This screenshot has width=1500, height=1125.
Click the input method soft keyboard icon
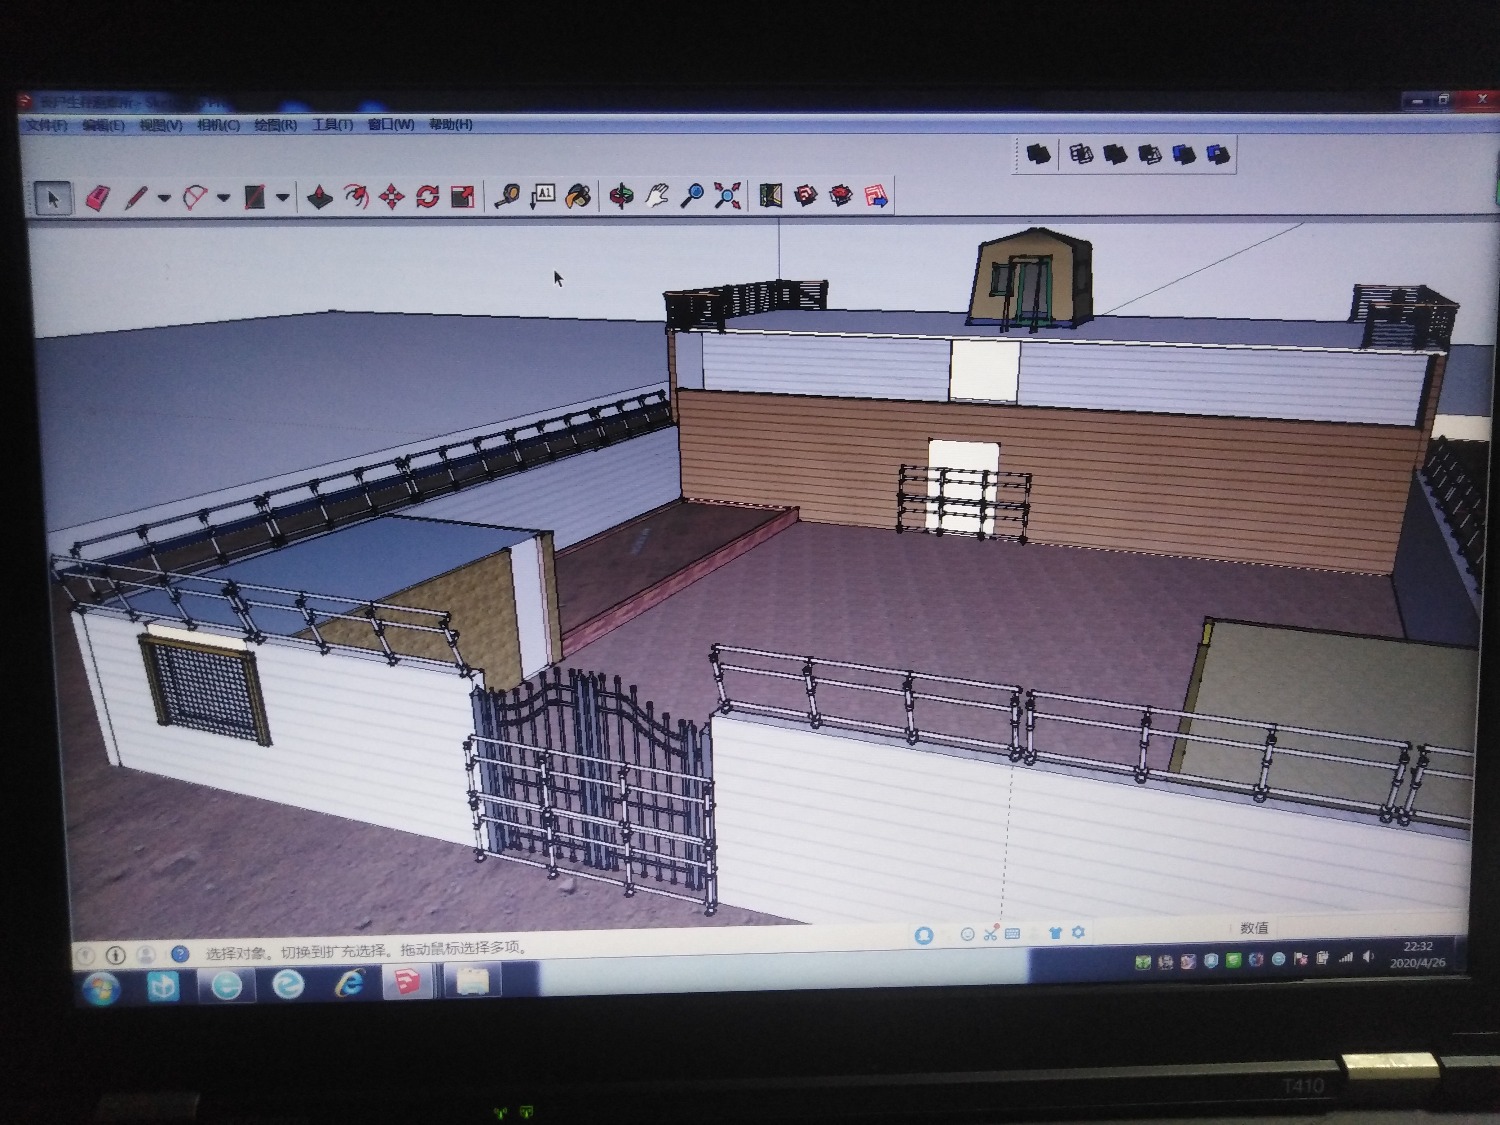pyautogui.click(x=1012, y=934)
